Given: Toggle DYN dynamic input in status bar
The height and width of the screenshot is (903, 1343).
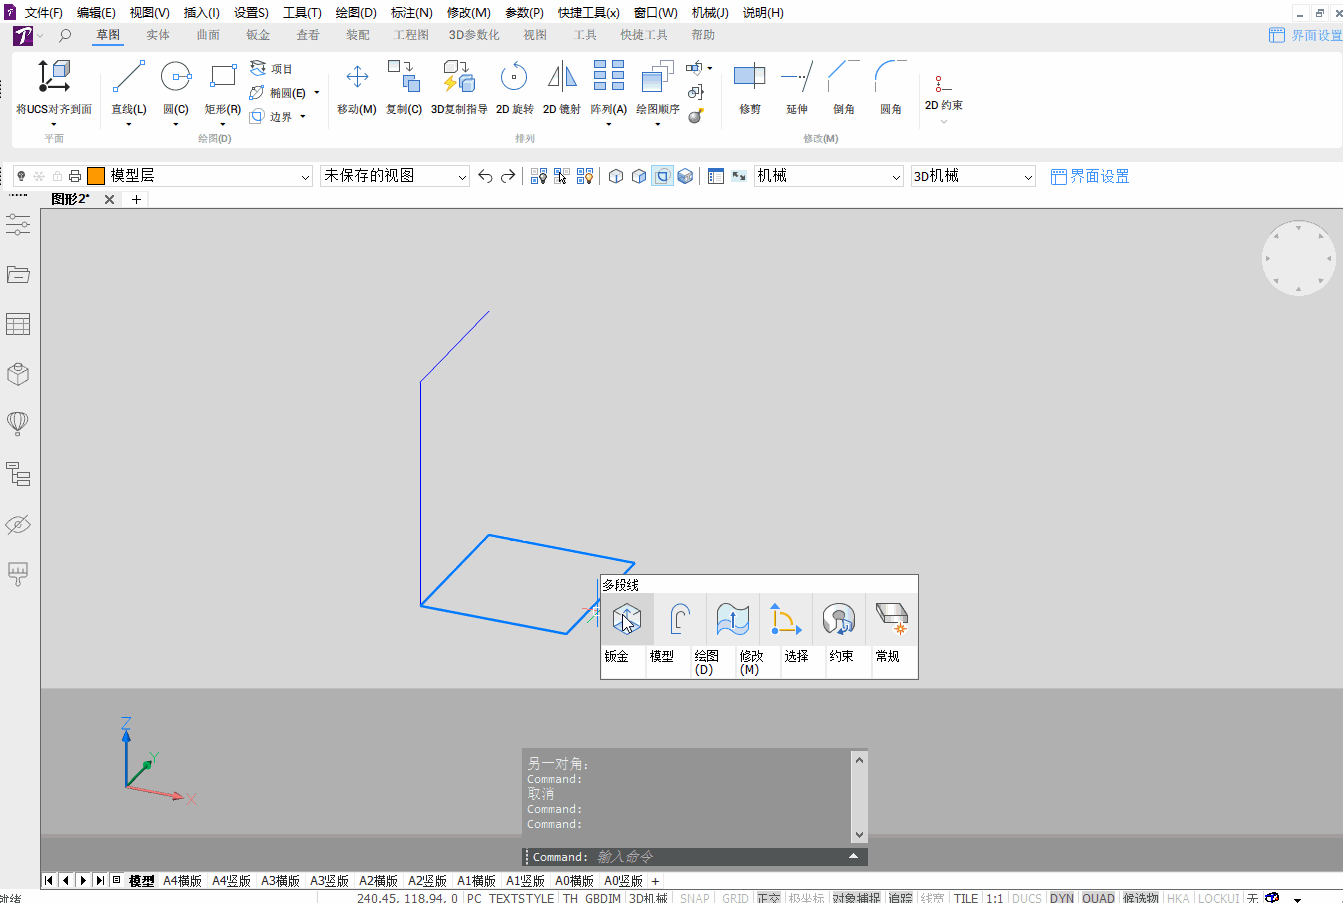Looking at the screenshot, I should click(x=1061, y=897).
